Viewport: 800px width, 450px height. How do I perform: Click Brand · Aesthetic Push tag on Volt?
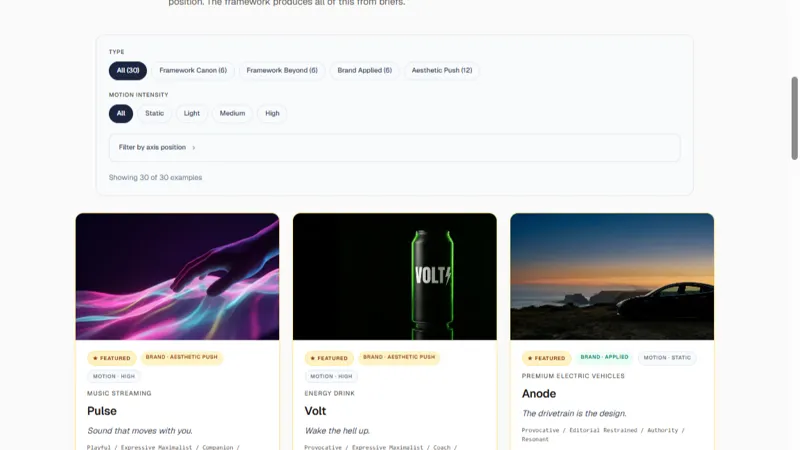point(399,357)
